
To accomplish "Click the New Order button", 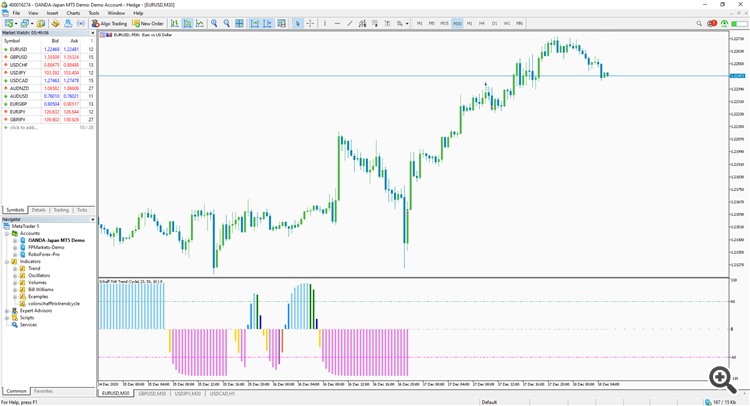I will pyautogui.click(x=148, y=23).
